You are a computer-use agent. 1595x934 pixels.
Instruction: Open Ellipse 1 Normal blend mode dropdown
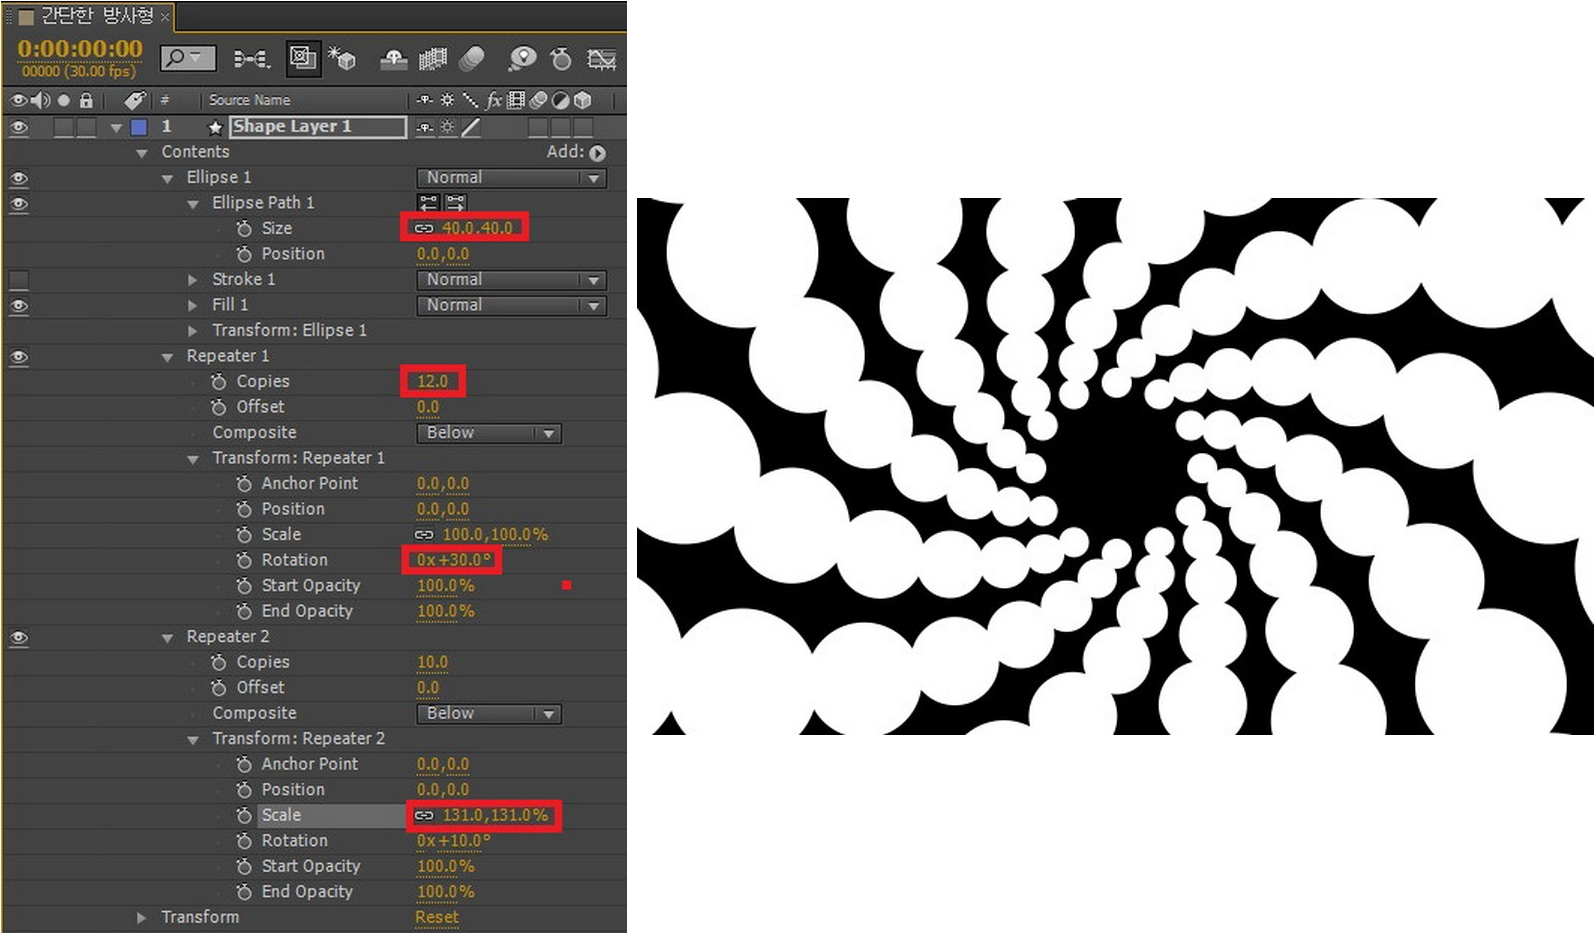[x=511, y=178]
